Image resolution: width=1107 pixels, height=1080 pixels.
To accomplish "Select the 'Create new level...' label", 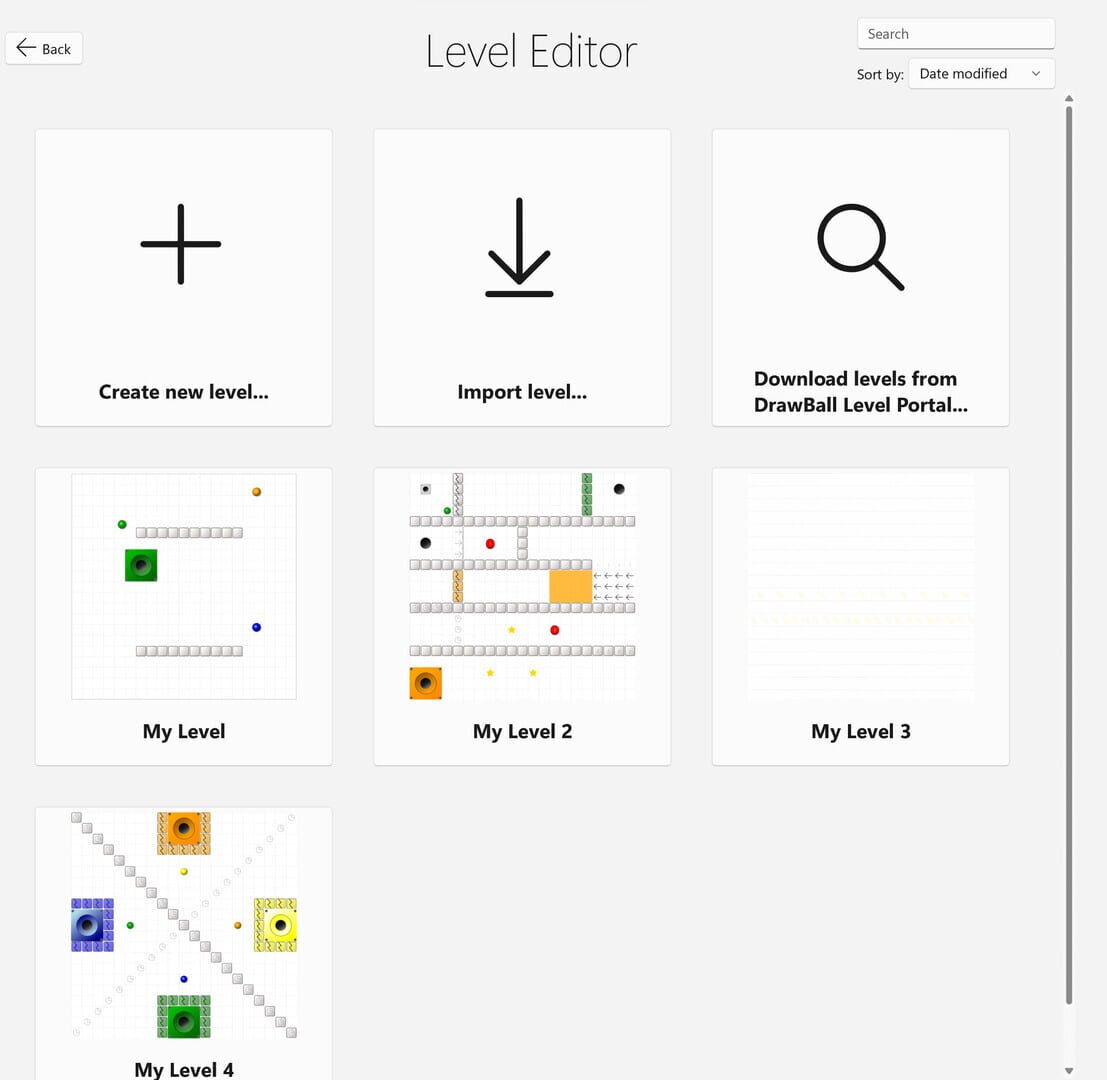I will pyautogui.click(x=184, y=392).
